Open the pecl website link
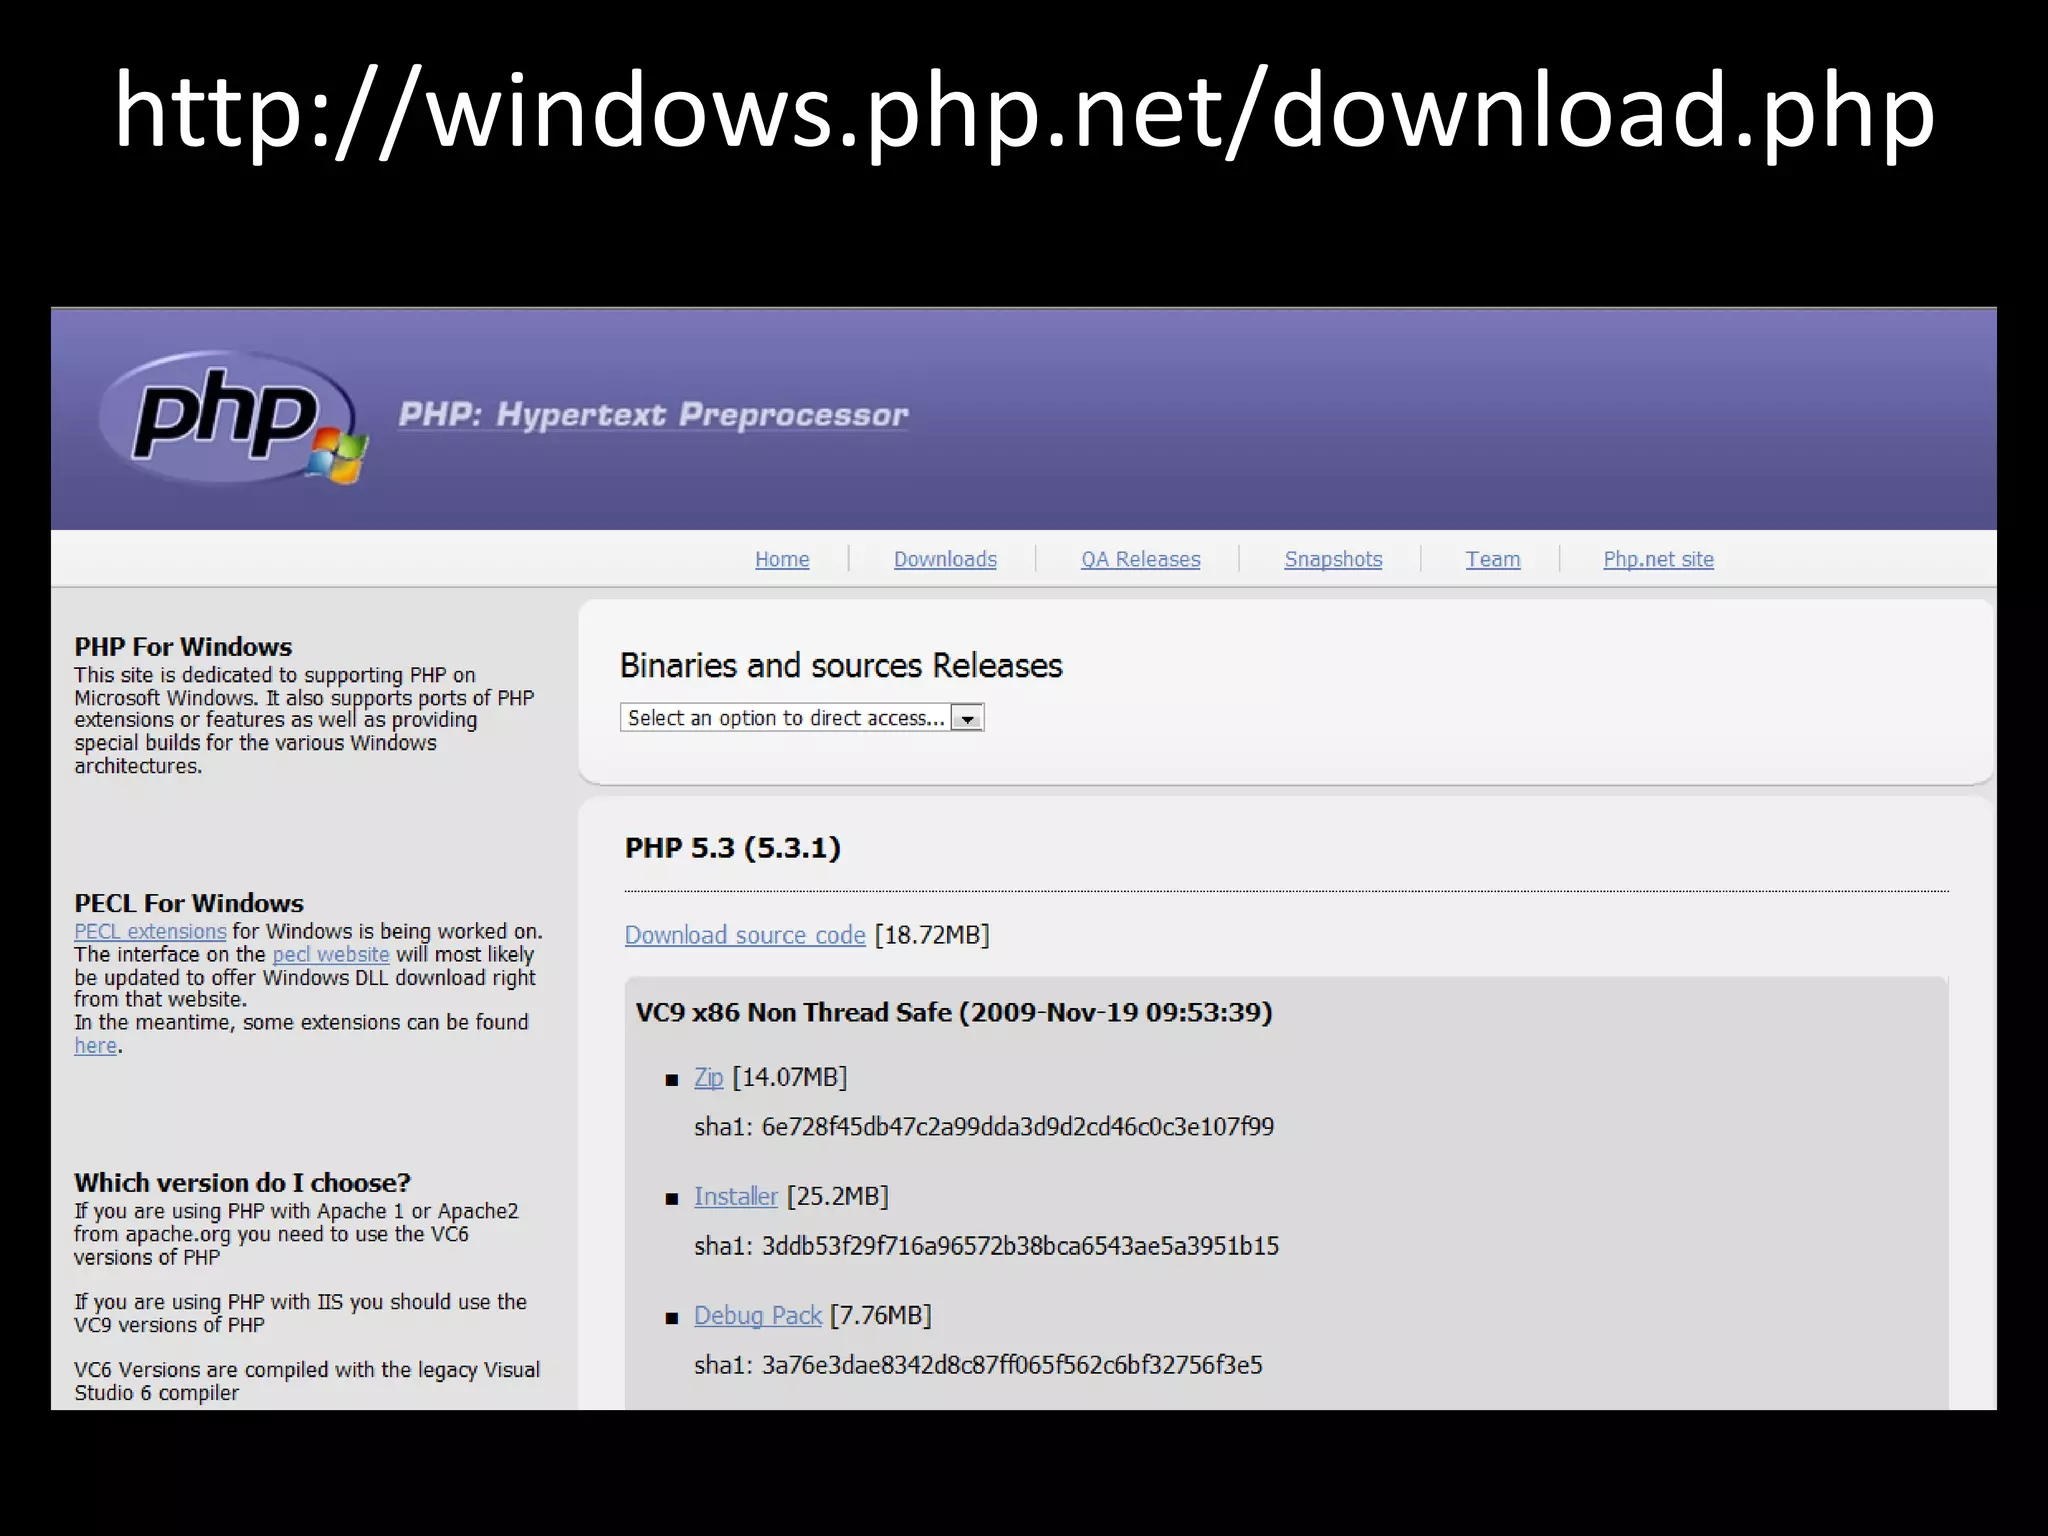This screenshot has width=2048, height=1536. [331, 954]
